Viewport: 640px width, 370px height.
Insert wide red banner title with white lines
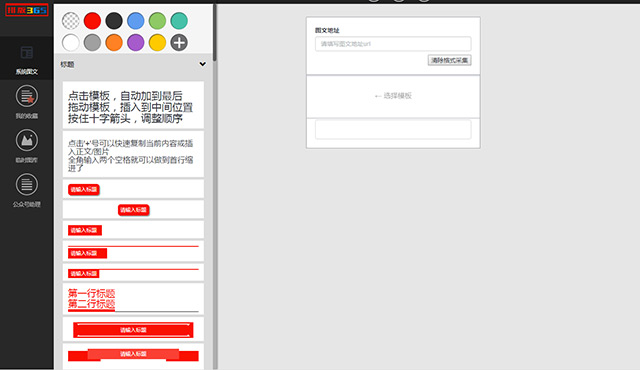point(133,330)
